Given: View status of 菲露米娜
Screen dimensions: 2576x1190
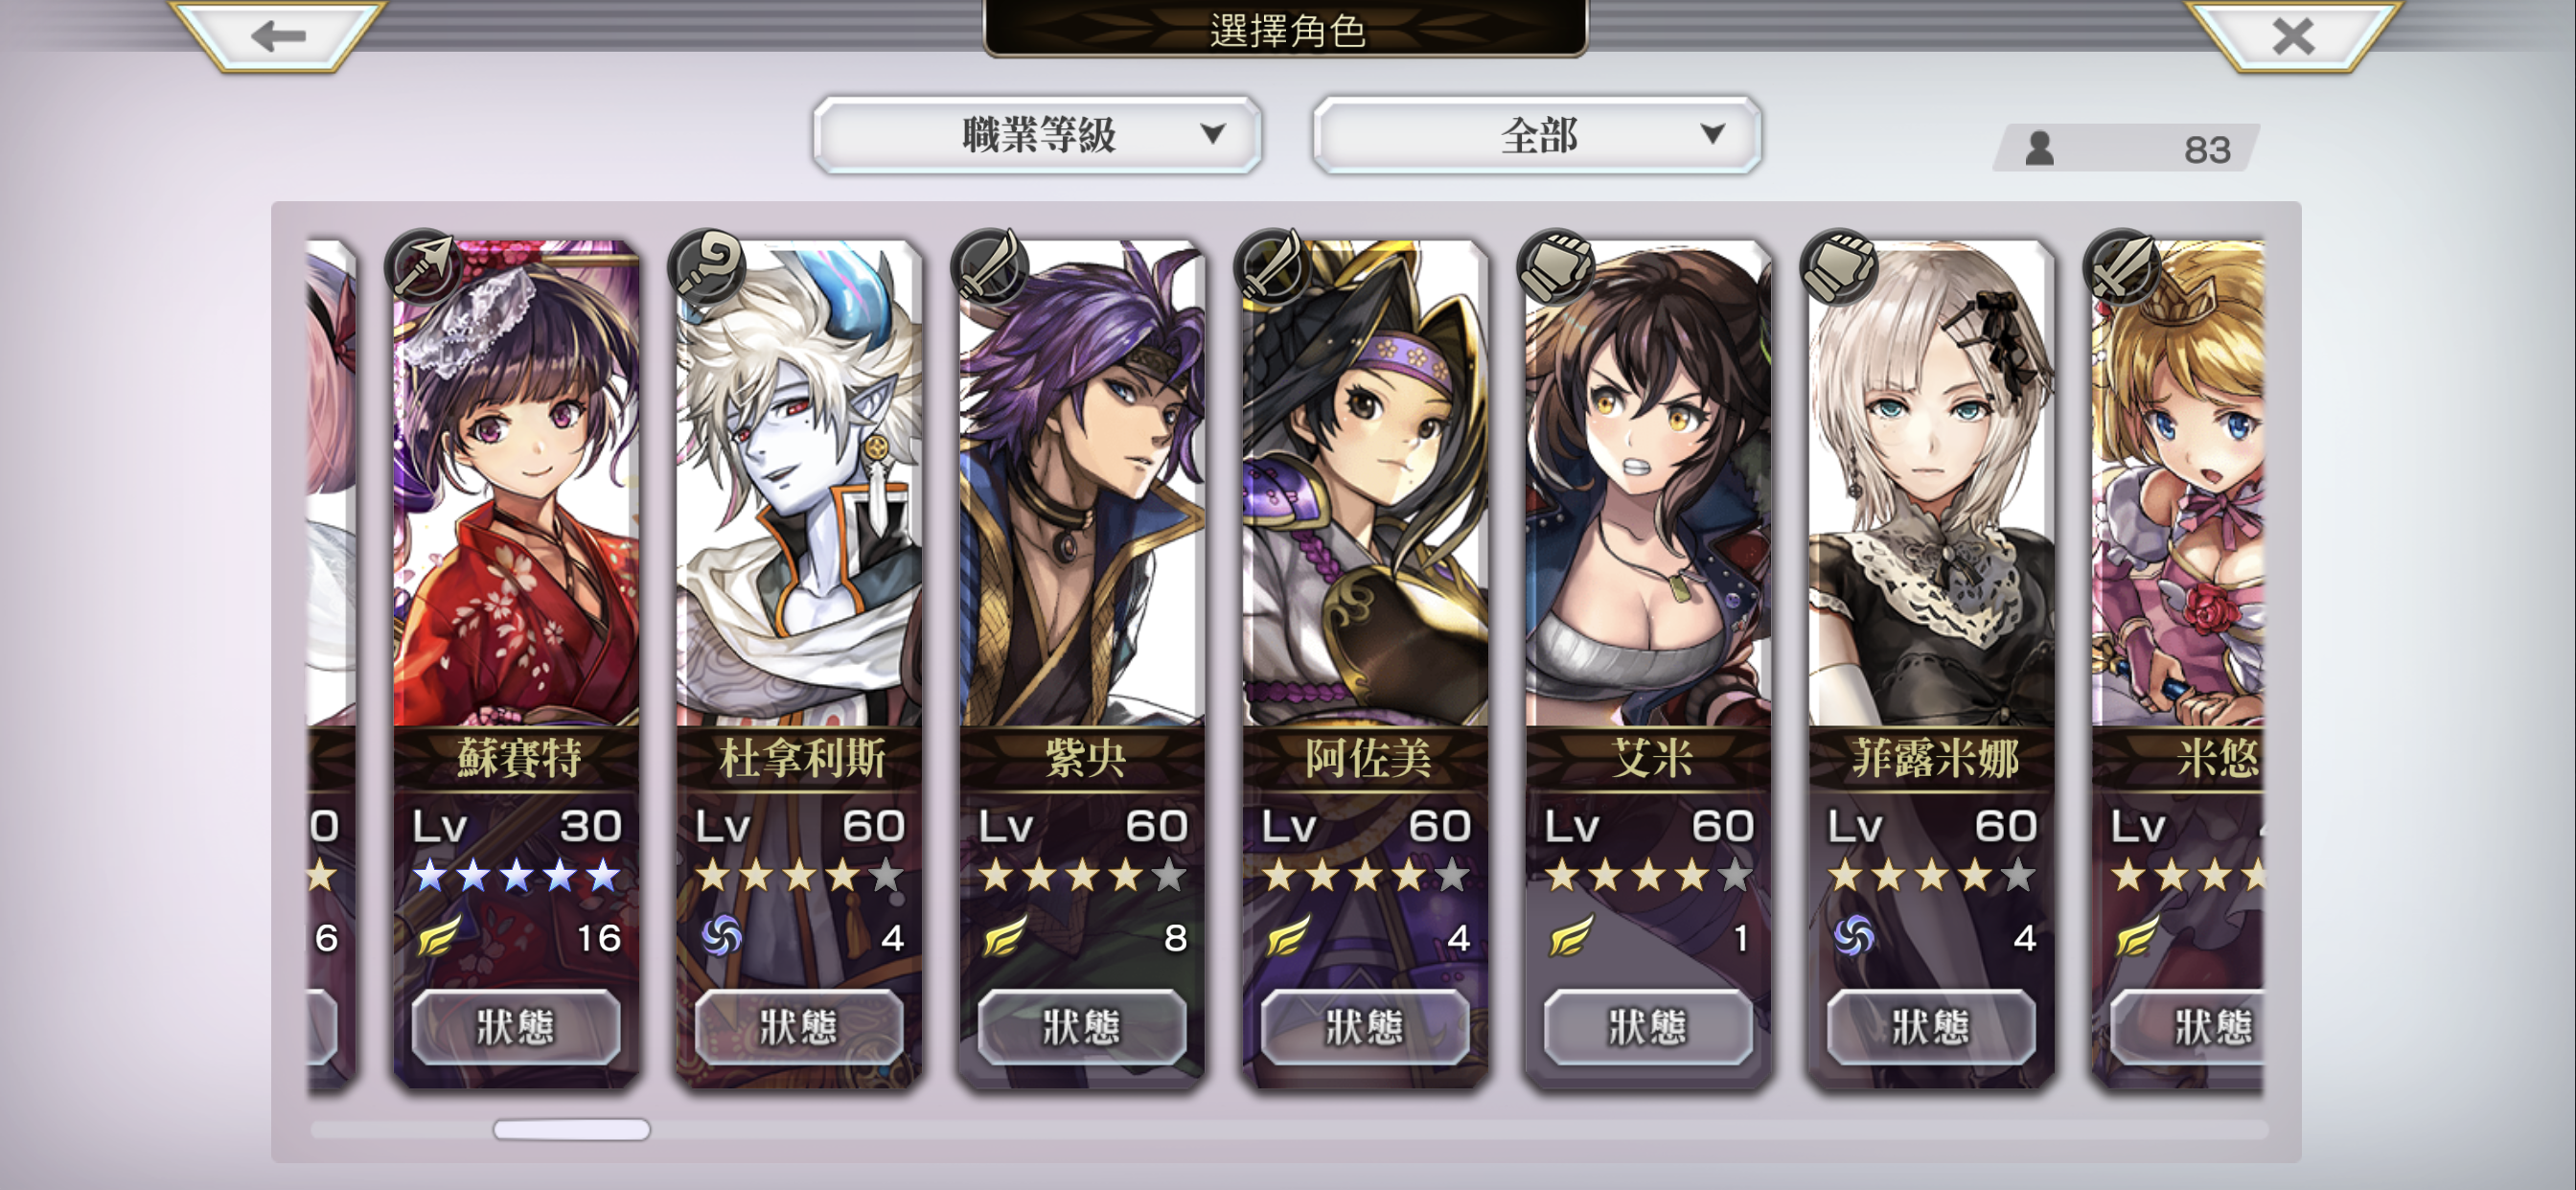Looking at the screenshot, I should [x=1931, y=1027].
